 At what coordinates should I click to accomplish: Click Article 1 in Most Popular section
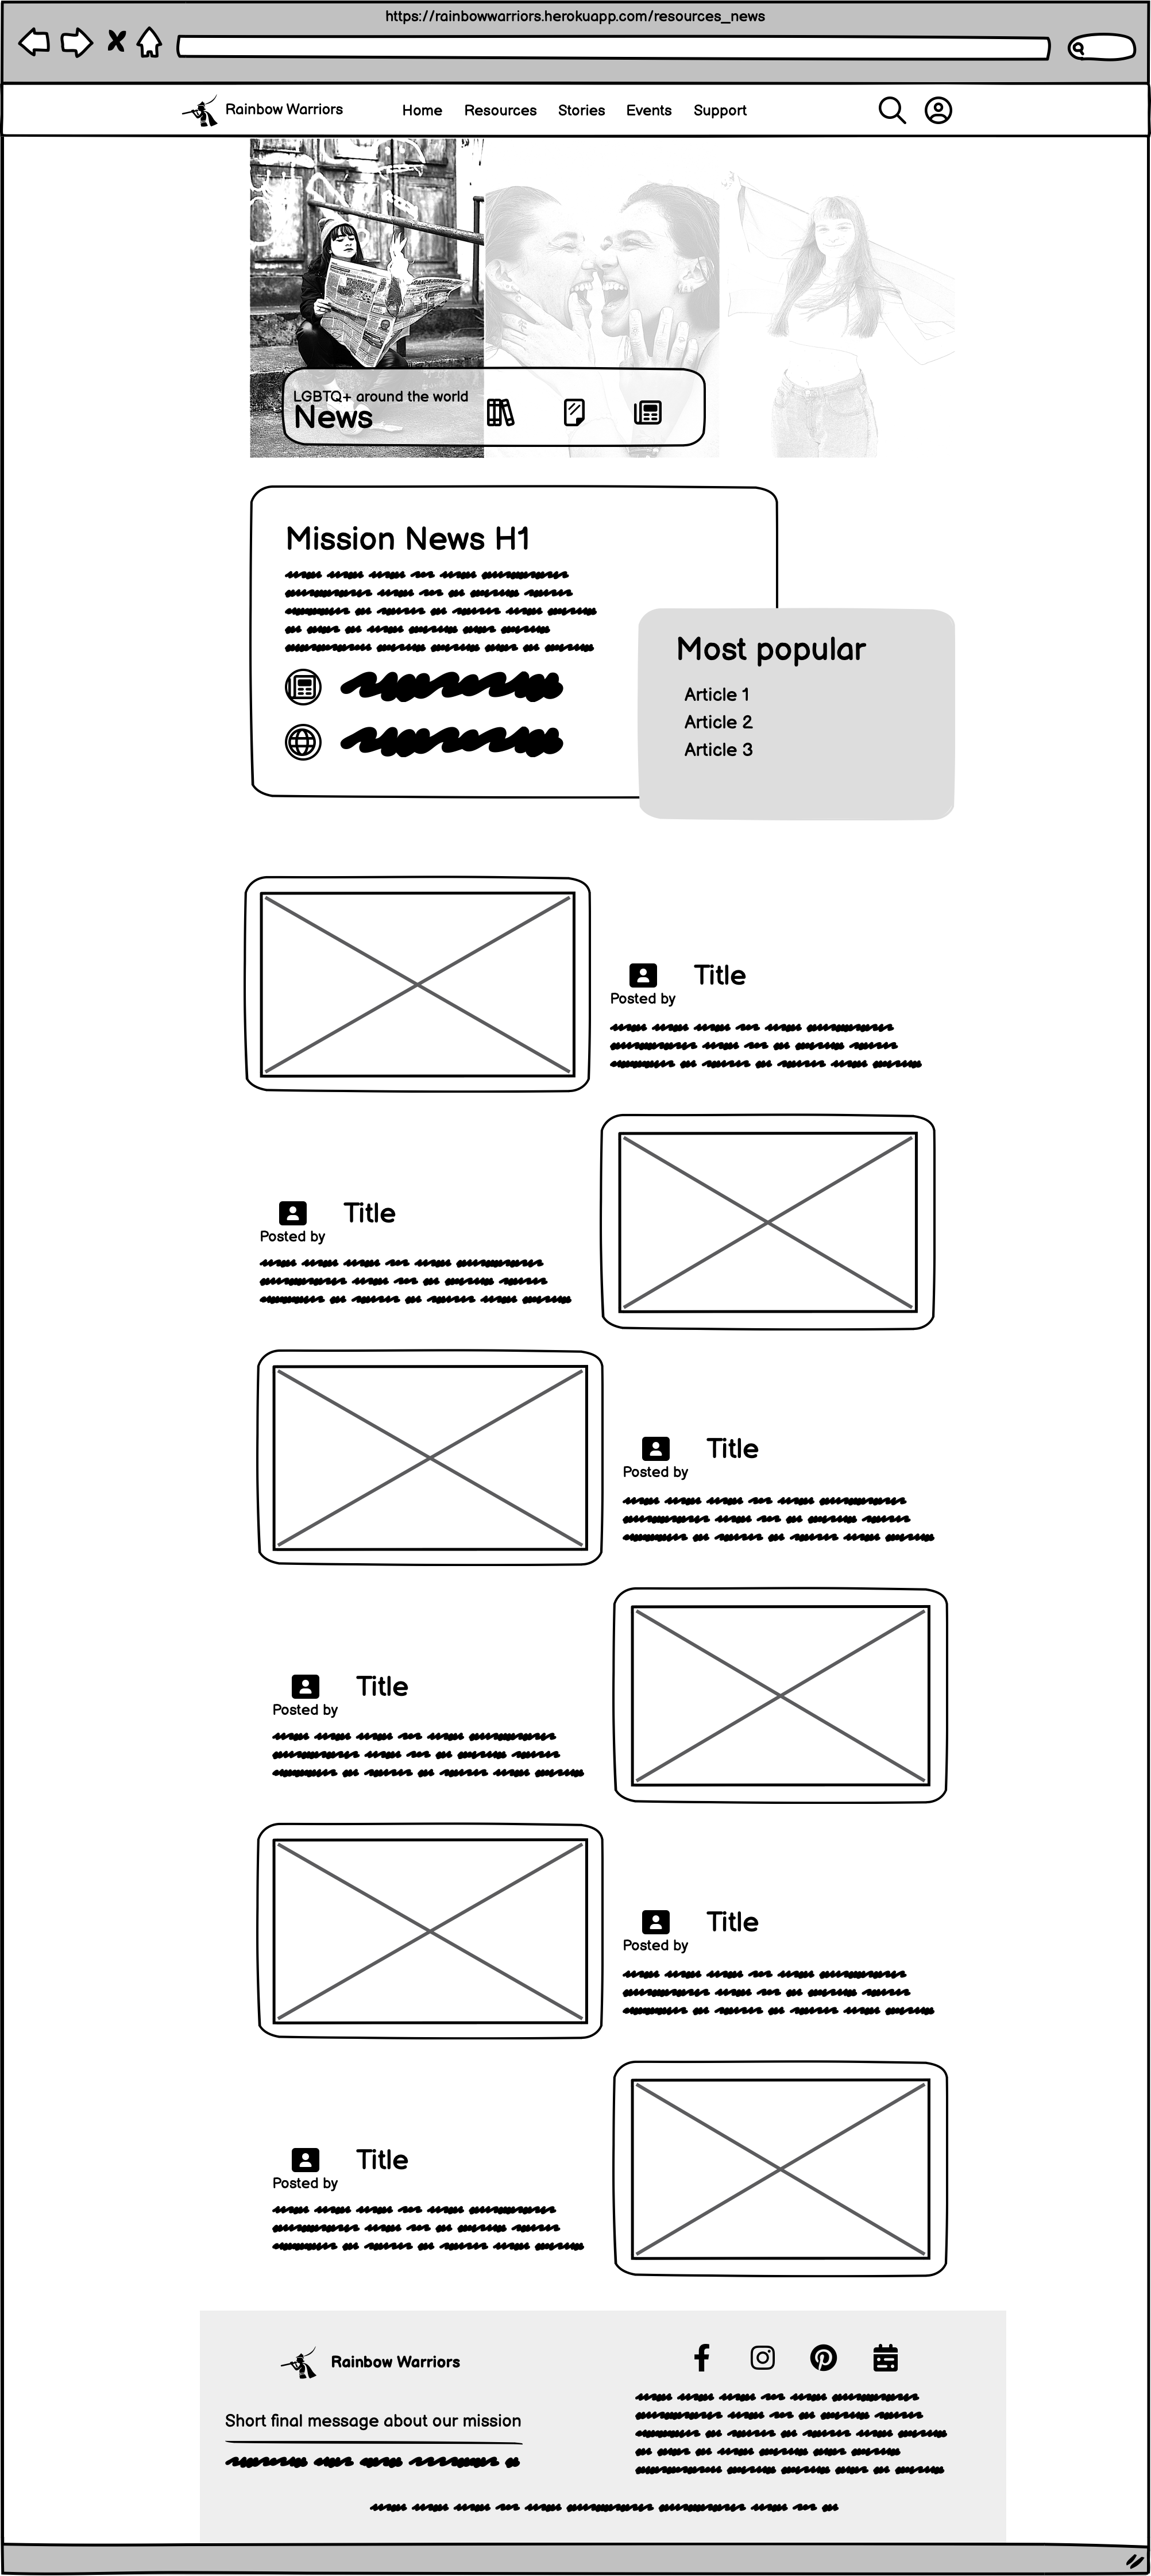click(714, 693)
